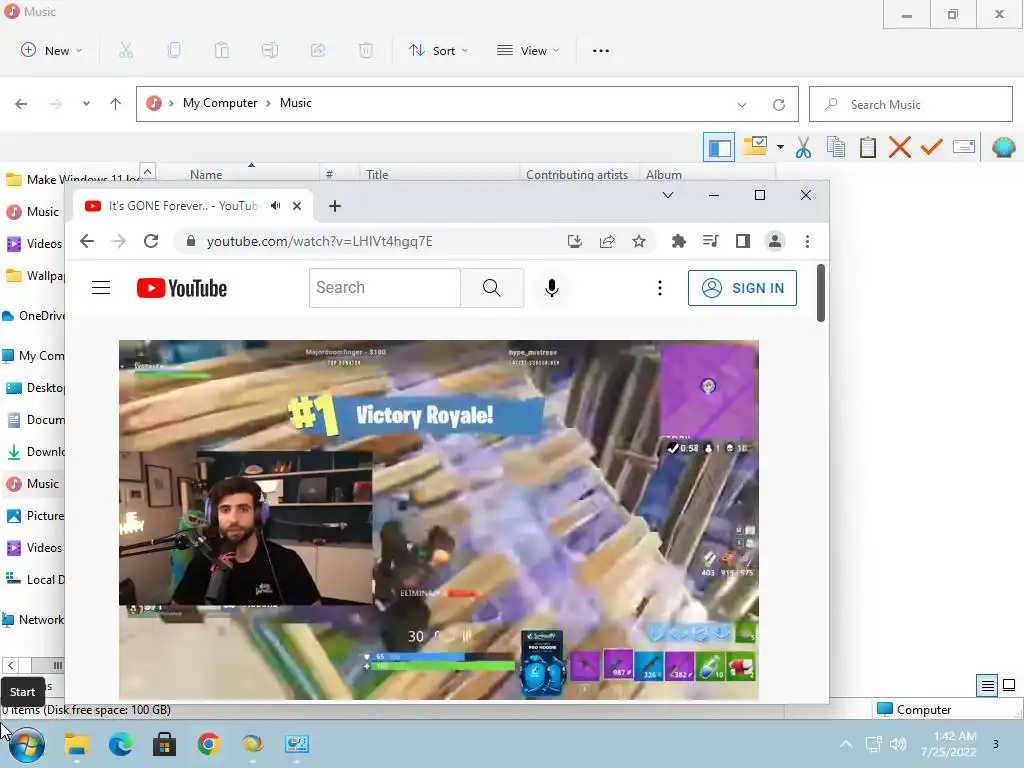The image size is (1024, 768).
Task: Open the Start menu orb on taskbar
Action: [27, 744]
